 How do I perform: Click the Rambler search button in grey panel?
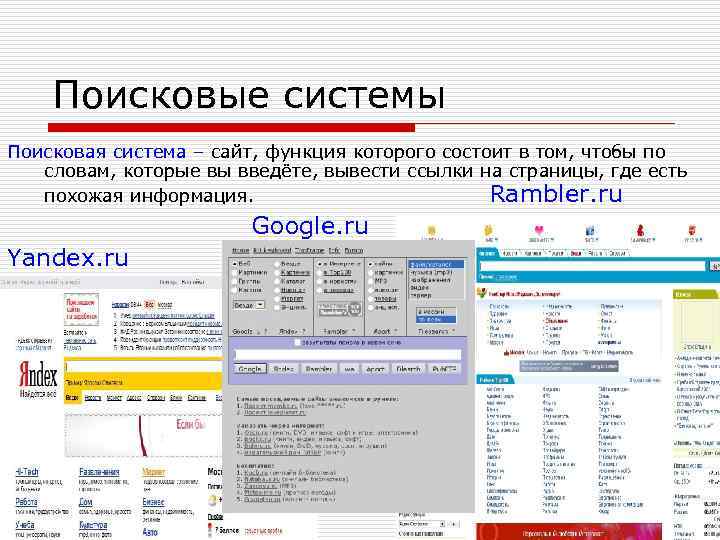click(x=319, y=369)
